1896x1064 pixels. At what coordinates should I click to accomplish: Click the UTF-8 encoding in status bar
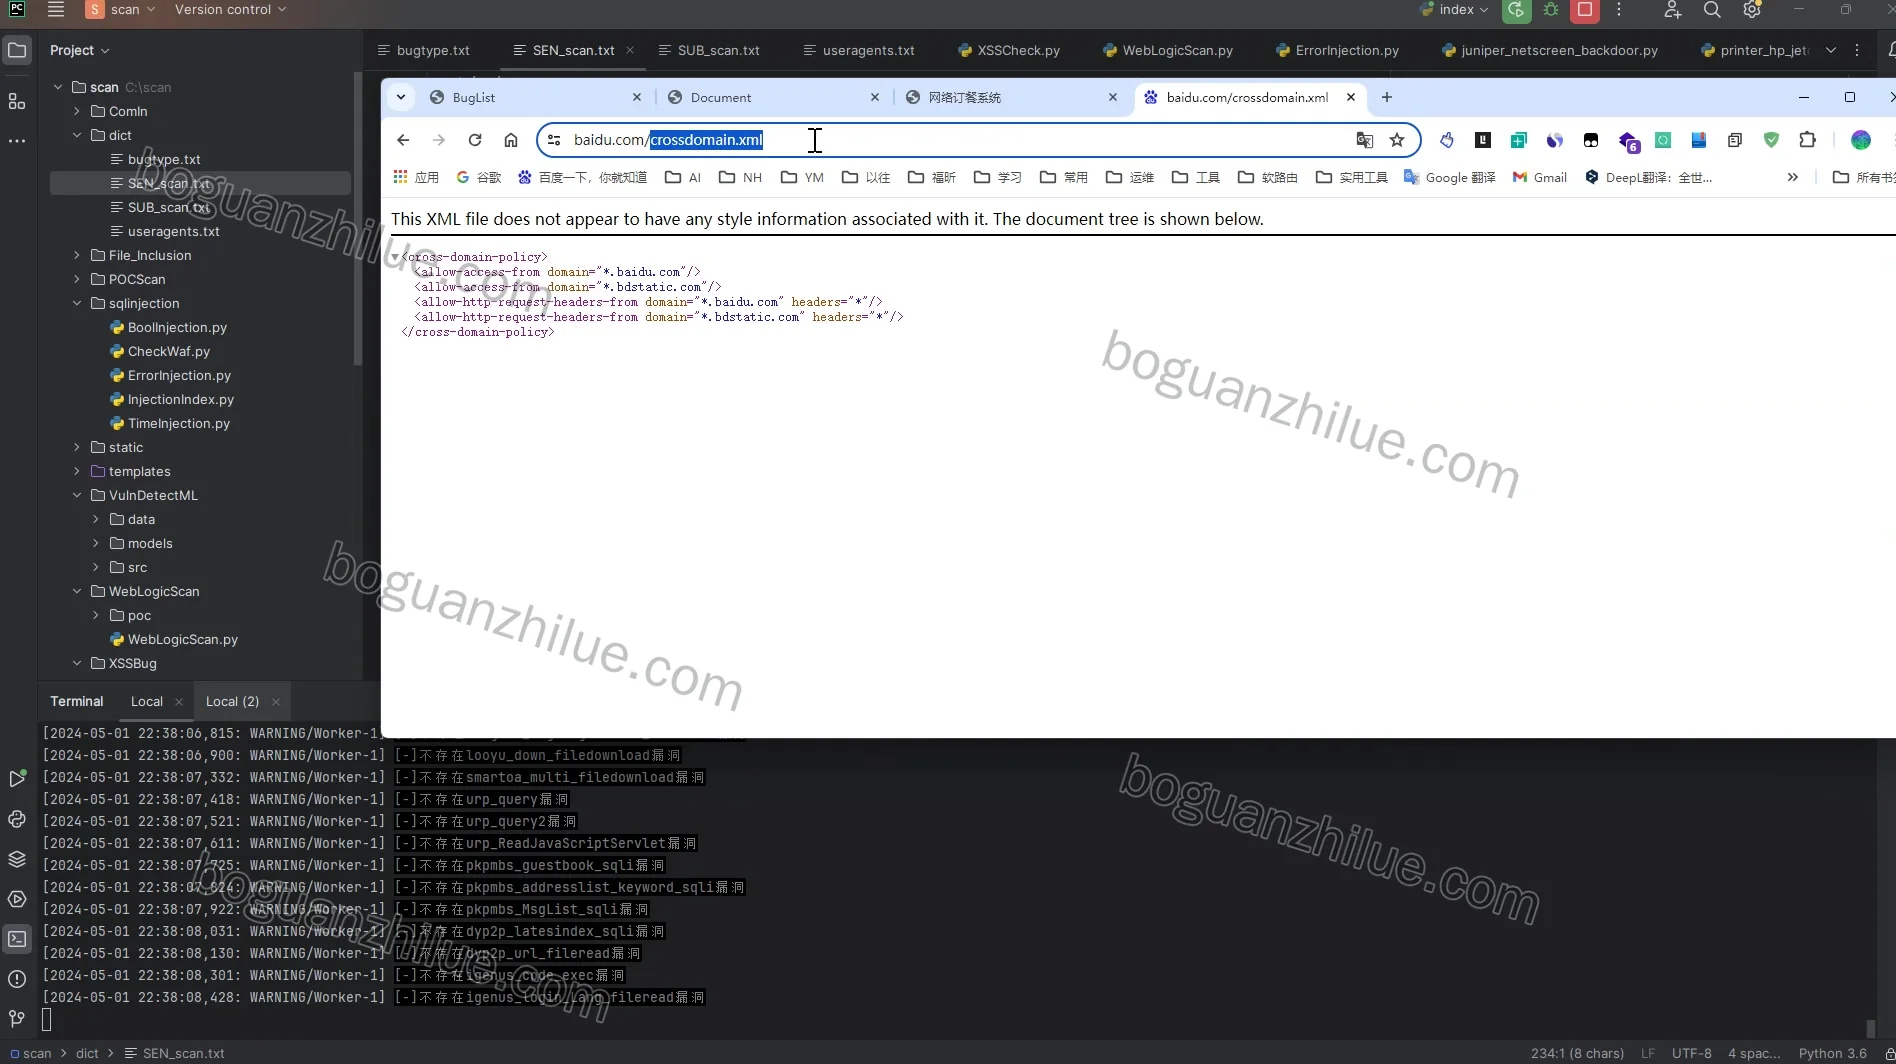1691,1053
